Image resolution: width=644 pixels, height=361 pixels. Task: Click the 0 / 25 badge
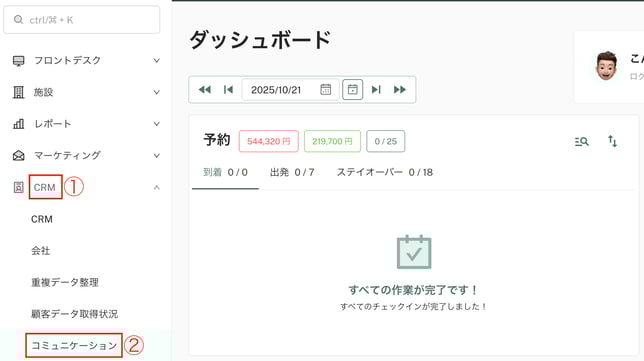[x=386, y=141]
